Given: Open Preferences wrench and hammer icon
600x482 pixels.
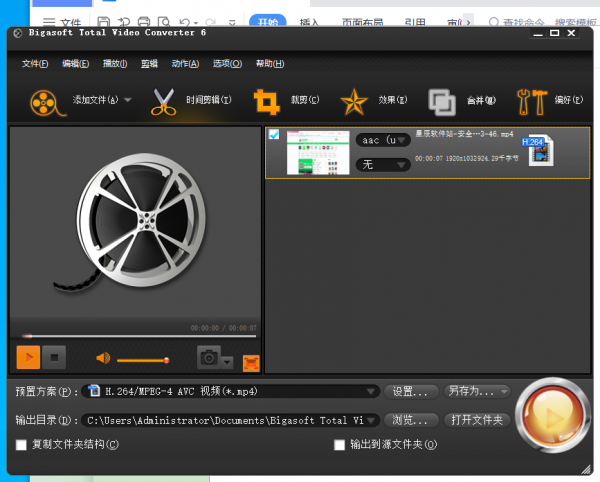Looking at the screenshot, I should 531,102.
